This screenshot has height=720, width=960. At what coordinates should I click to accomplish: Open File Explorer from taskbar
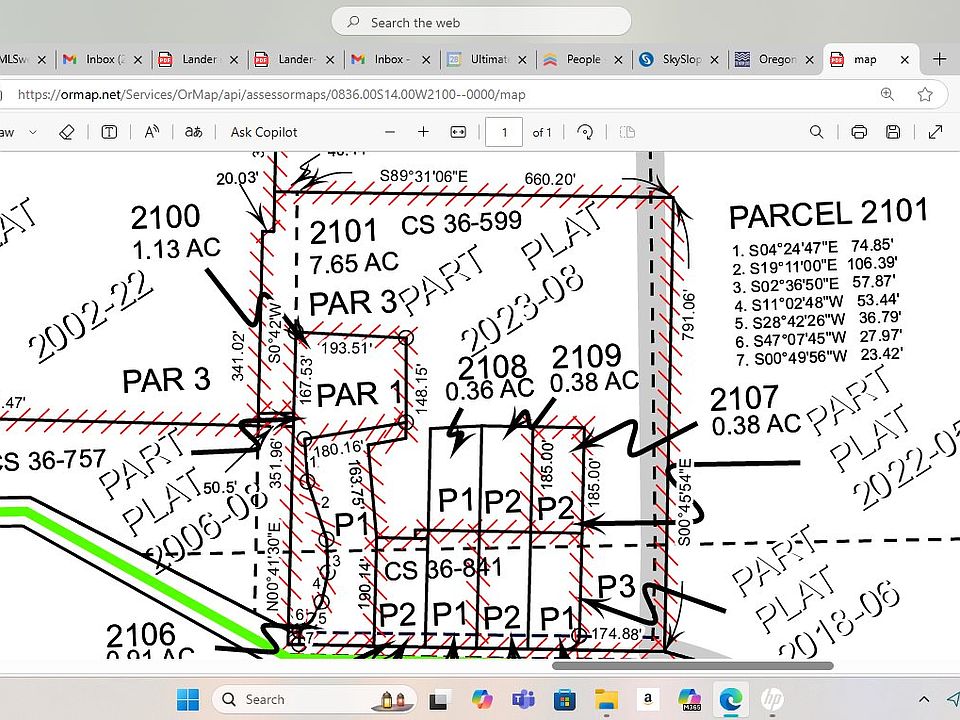[606, 699]
